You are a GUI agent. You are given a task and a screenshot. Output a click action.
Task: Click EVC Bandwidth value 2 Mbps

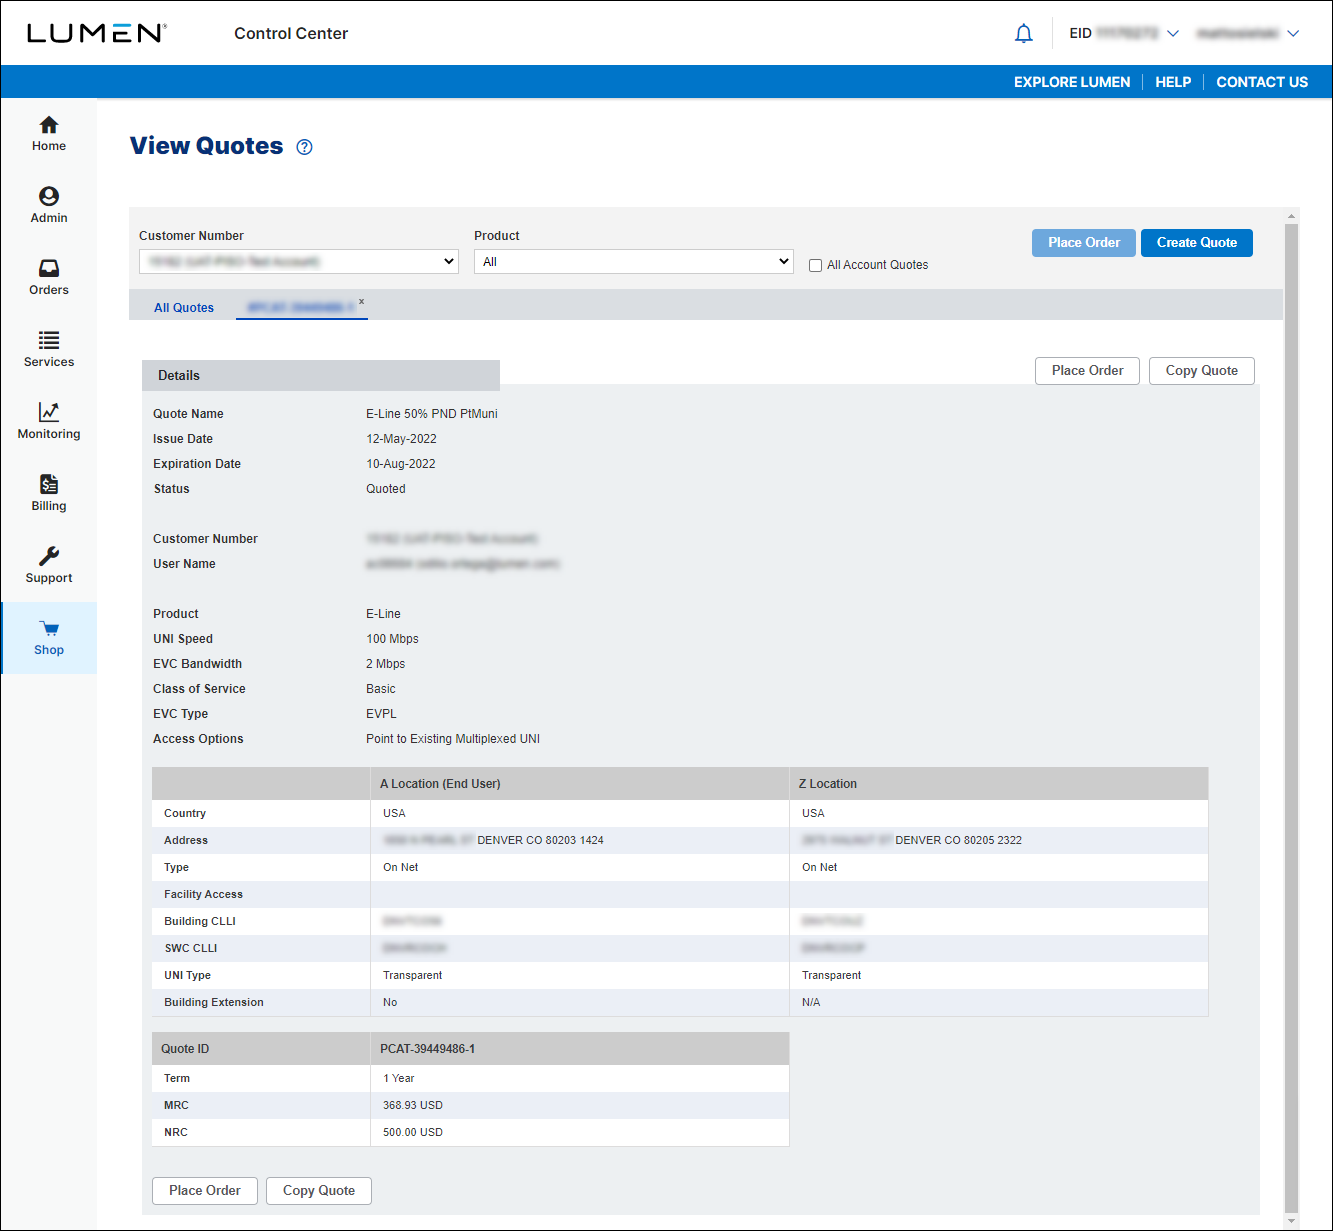pyautogui.click(x=386, y=664)
